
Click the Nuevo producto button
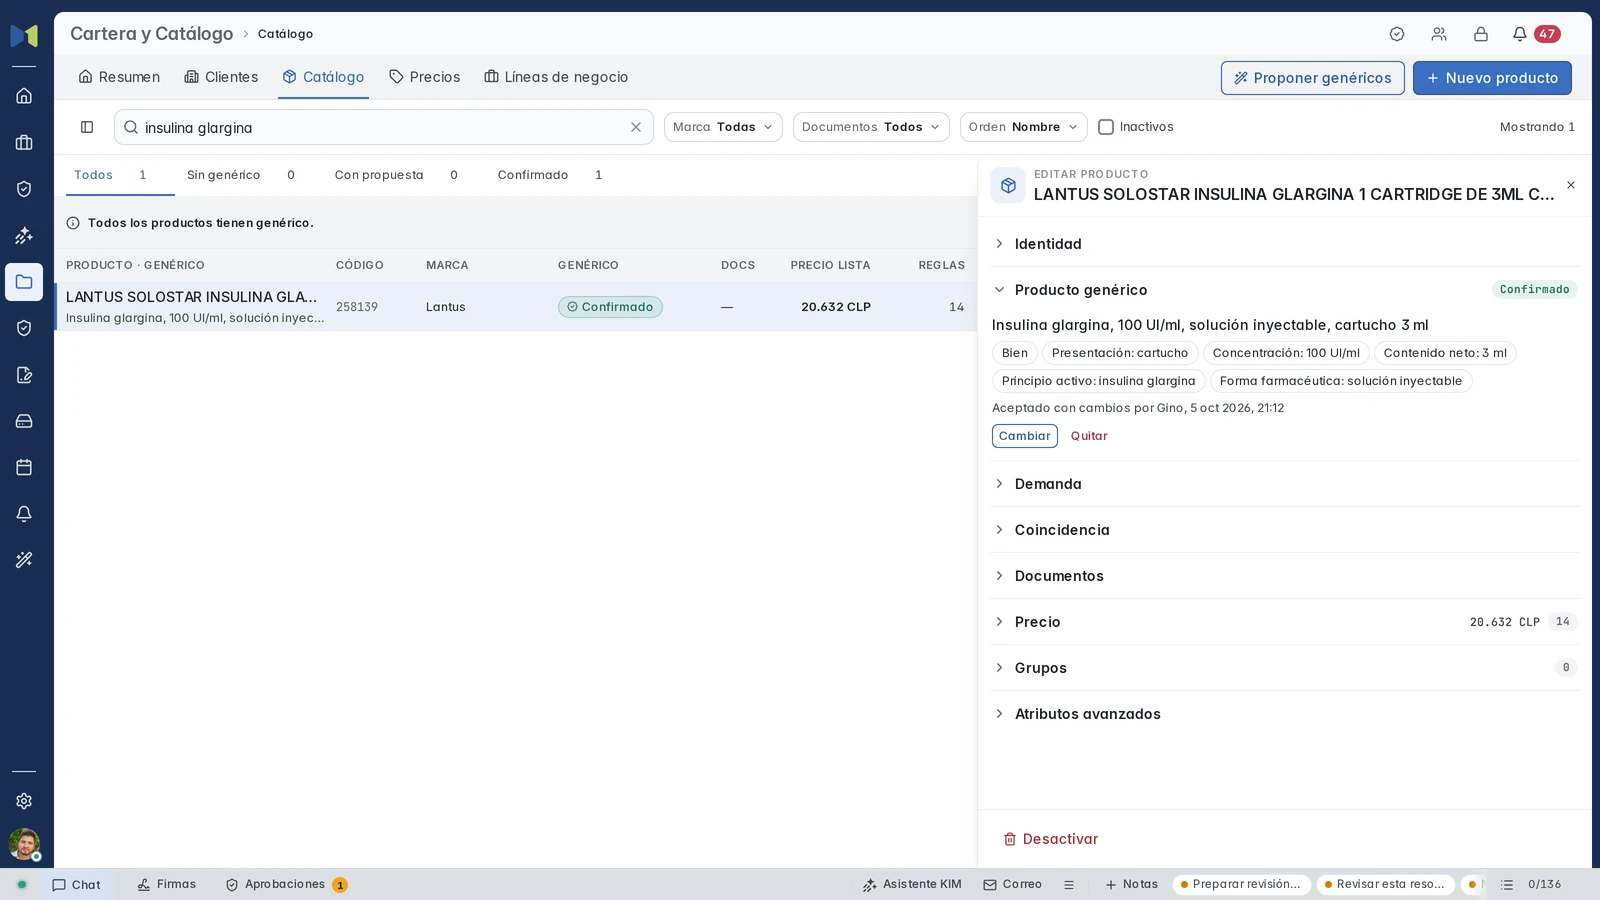tap(1492, 78)
